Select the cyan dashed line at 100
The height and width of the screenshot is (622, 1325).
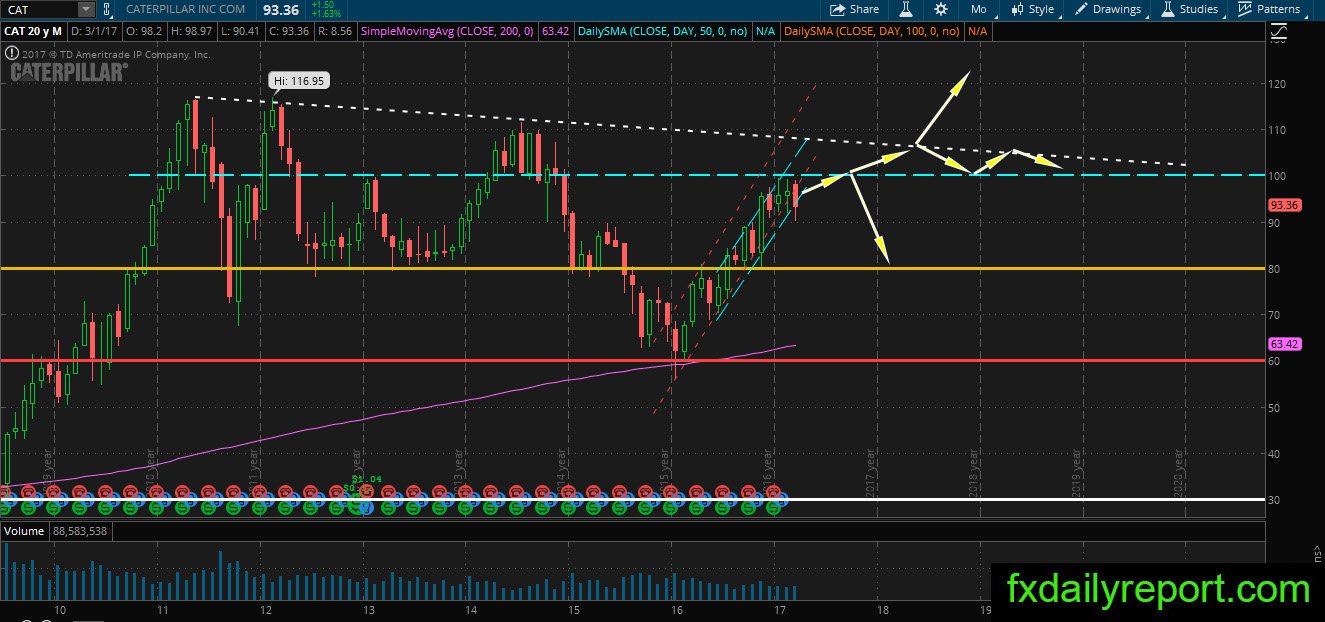pyautogui.click(x=696, y=175)
